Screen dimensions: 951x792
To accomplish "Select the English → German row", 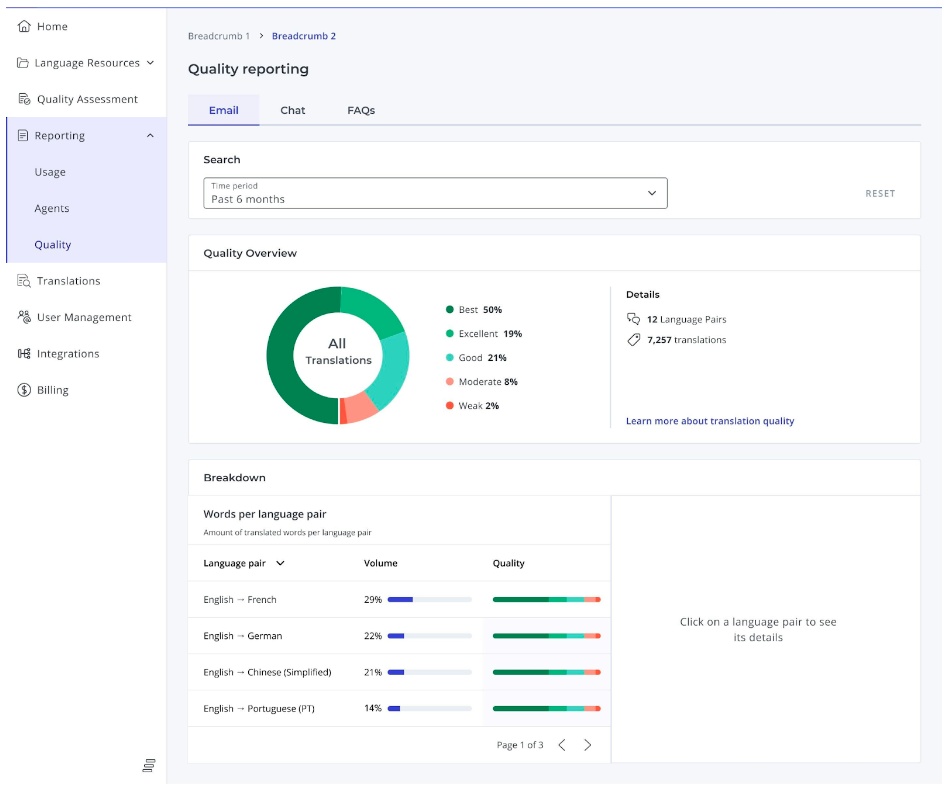I will [399, 636].
